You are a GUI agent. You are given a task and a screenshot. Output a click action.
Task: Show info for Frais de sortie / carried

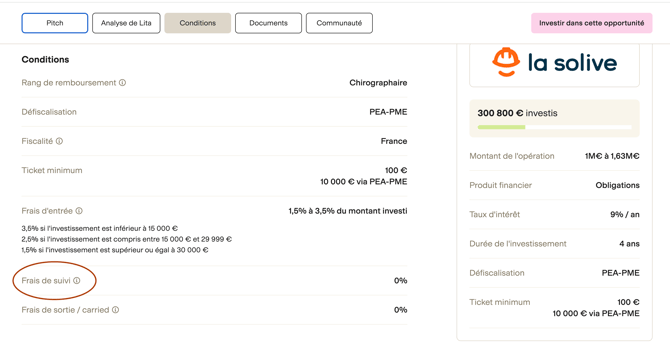[x=115, y=310]
